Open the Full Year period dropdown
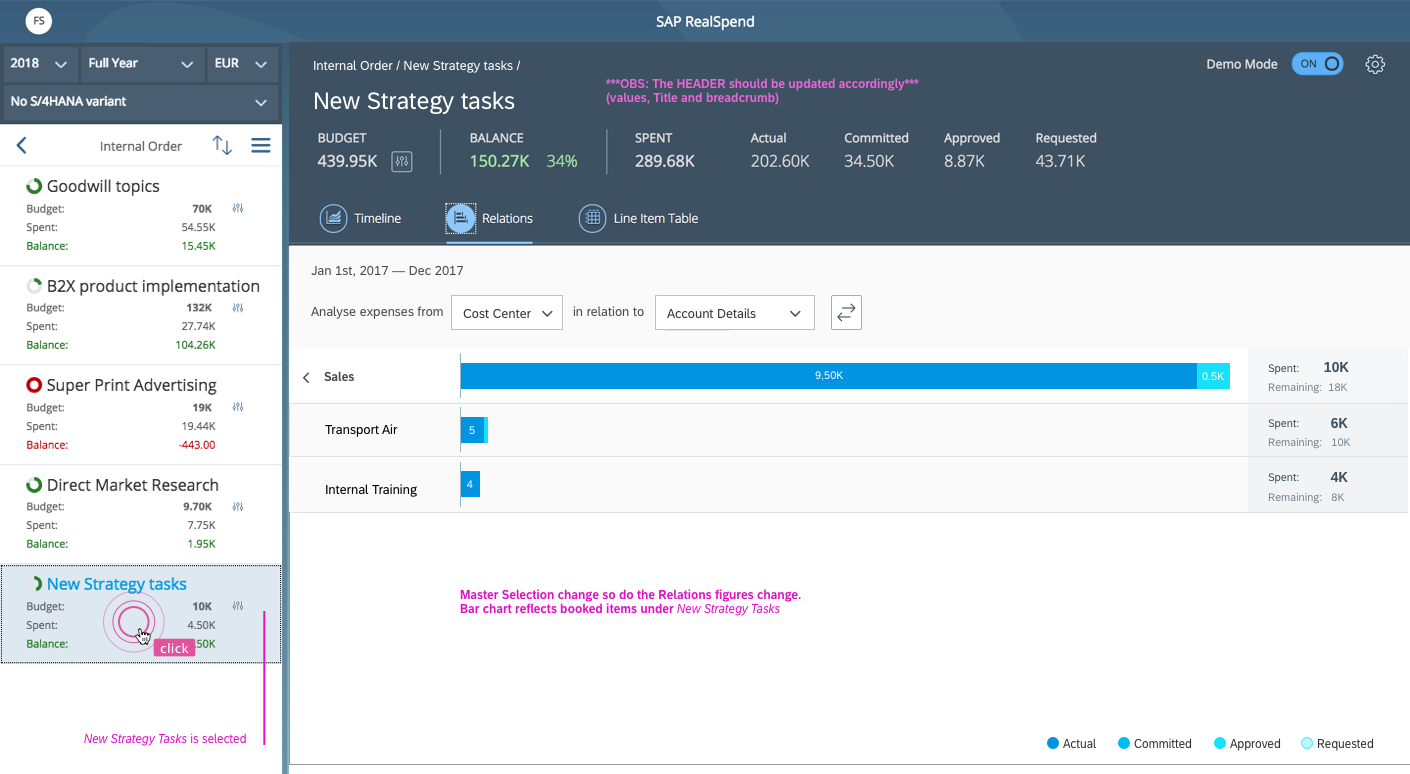This screenshot has height=774, width=1410. point(141,63)
